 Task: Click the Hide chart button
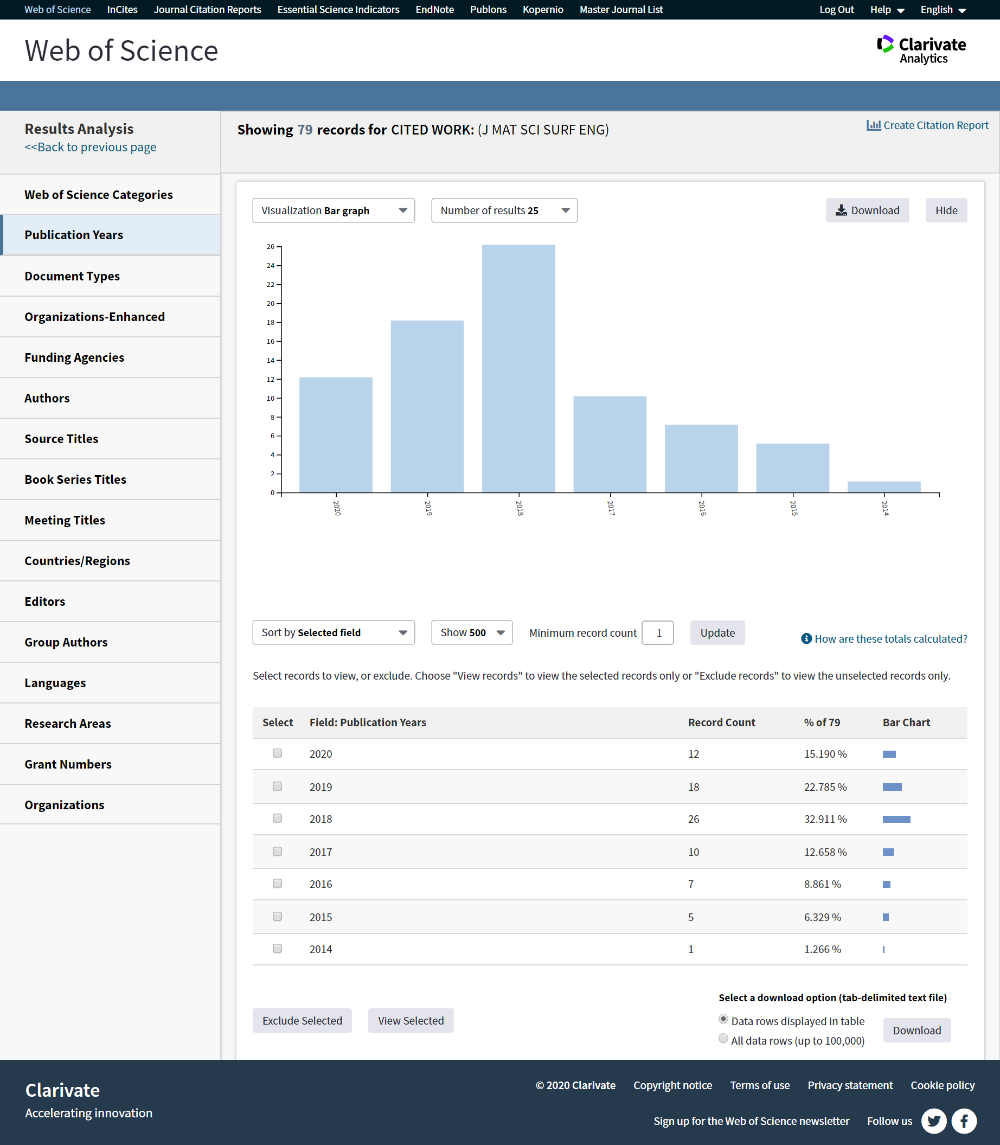pos(946,210)
